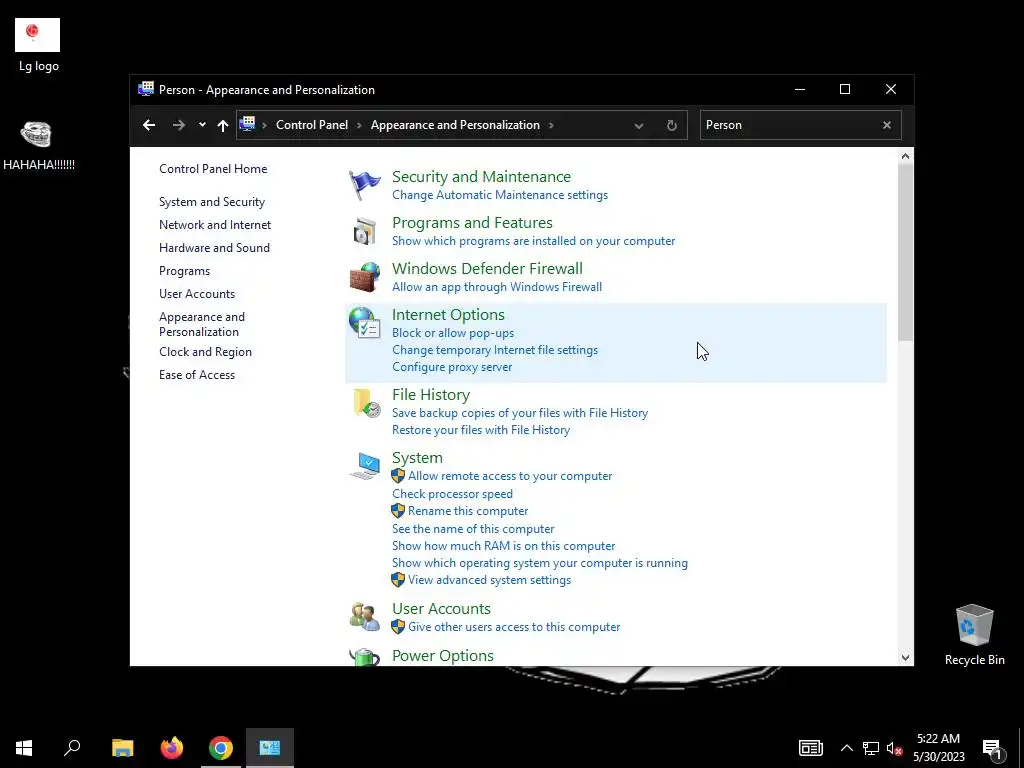Click Give other users access link
Screen dimensions: 1024x768
514,627
